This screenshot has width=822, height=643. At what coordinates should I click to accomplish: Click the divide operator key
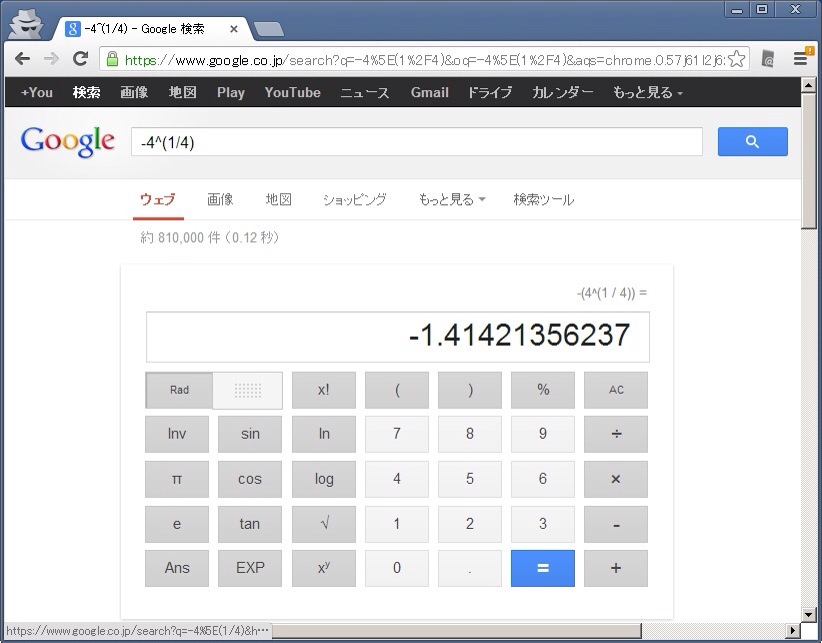[x=616, y=434]
